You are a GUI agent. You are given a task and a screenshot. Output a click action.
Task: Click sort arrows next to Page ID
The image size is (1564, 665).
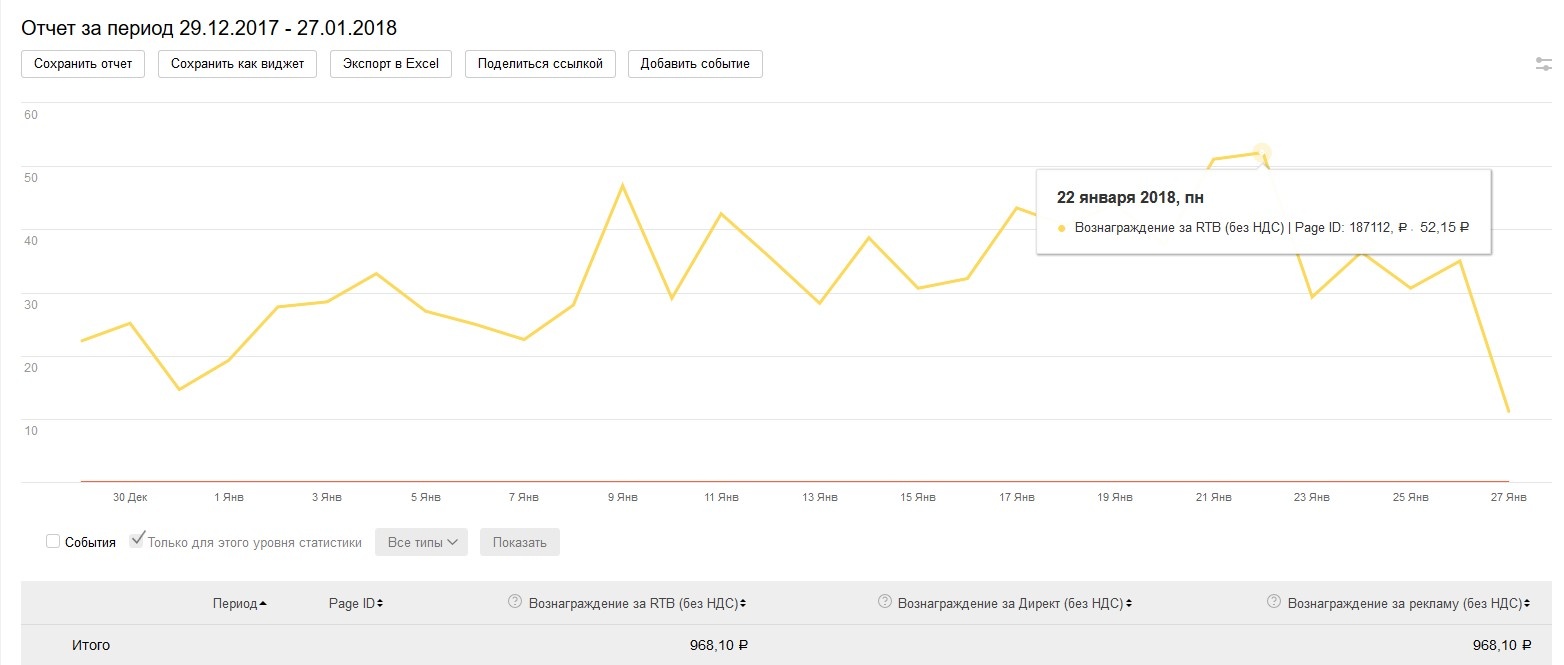pos(380,604)
